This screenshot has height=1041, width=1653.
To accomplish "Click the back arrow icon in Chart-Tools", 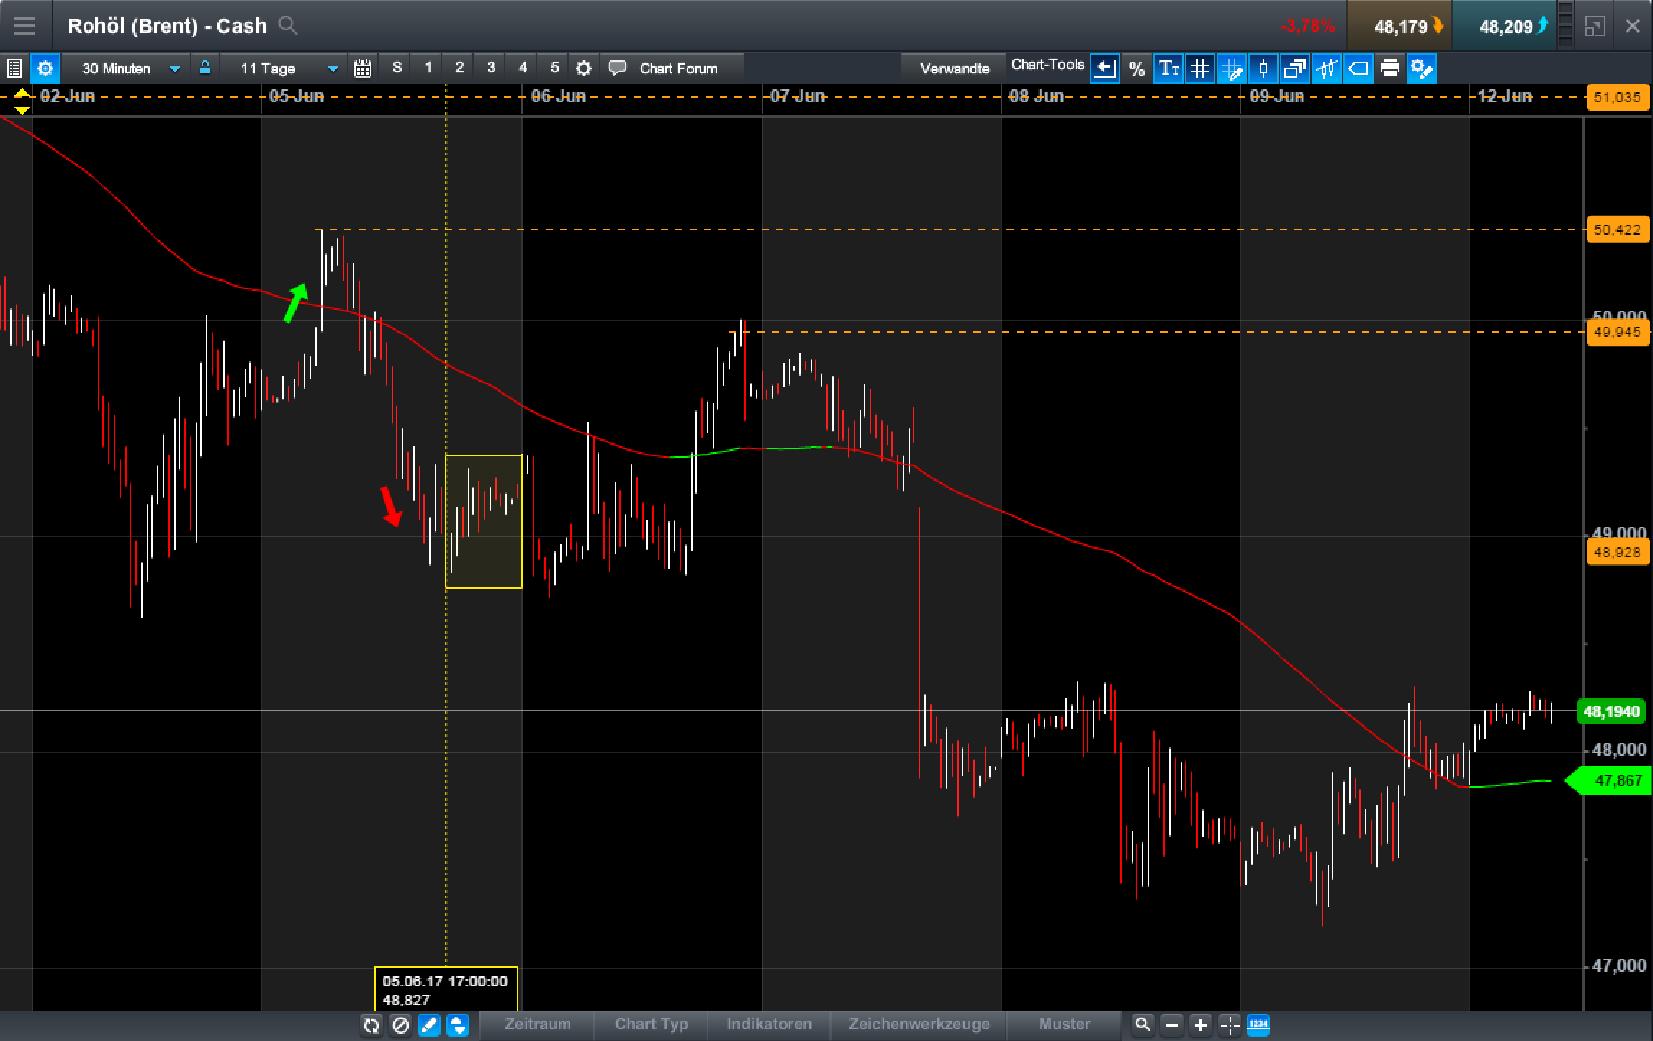I will tap(1105, 69).
